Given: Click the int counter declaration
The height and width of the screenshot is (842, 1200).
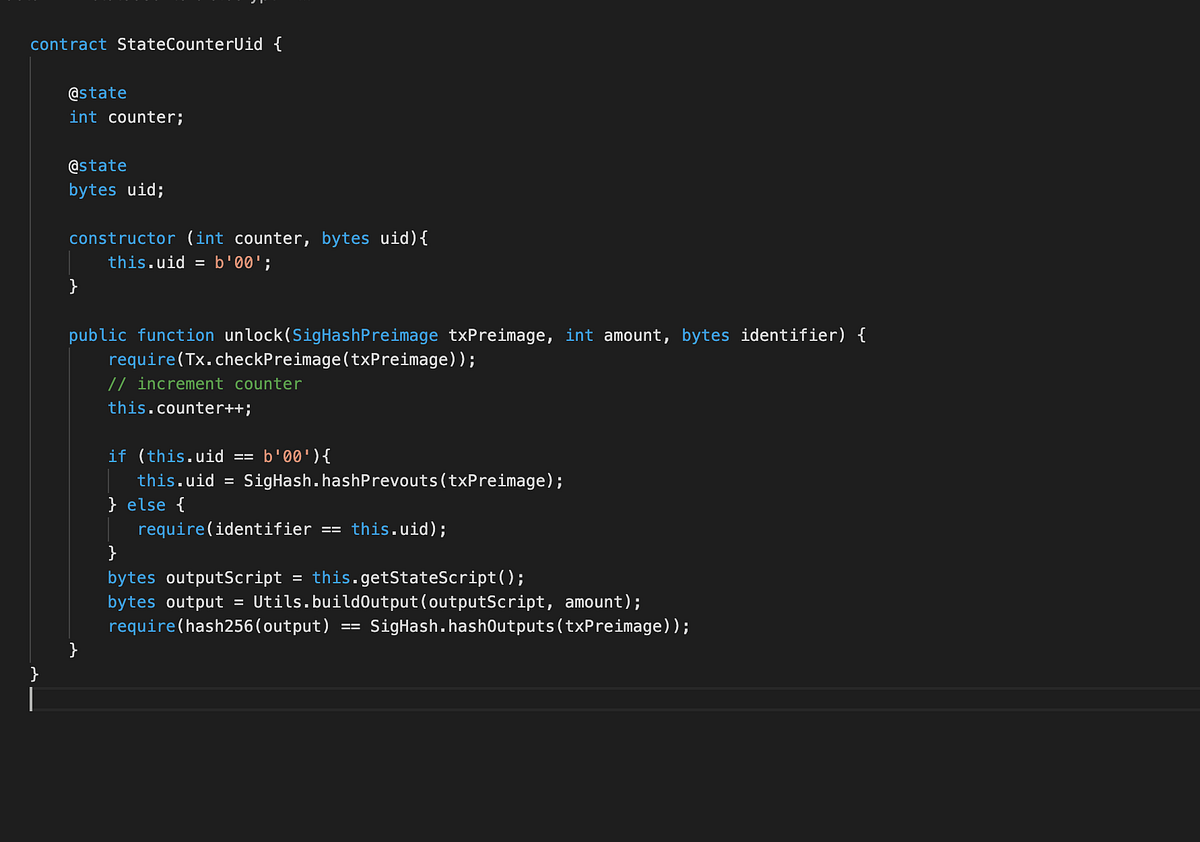Looking at the screenshot, I should [x=127, y=117].
